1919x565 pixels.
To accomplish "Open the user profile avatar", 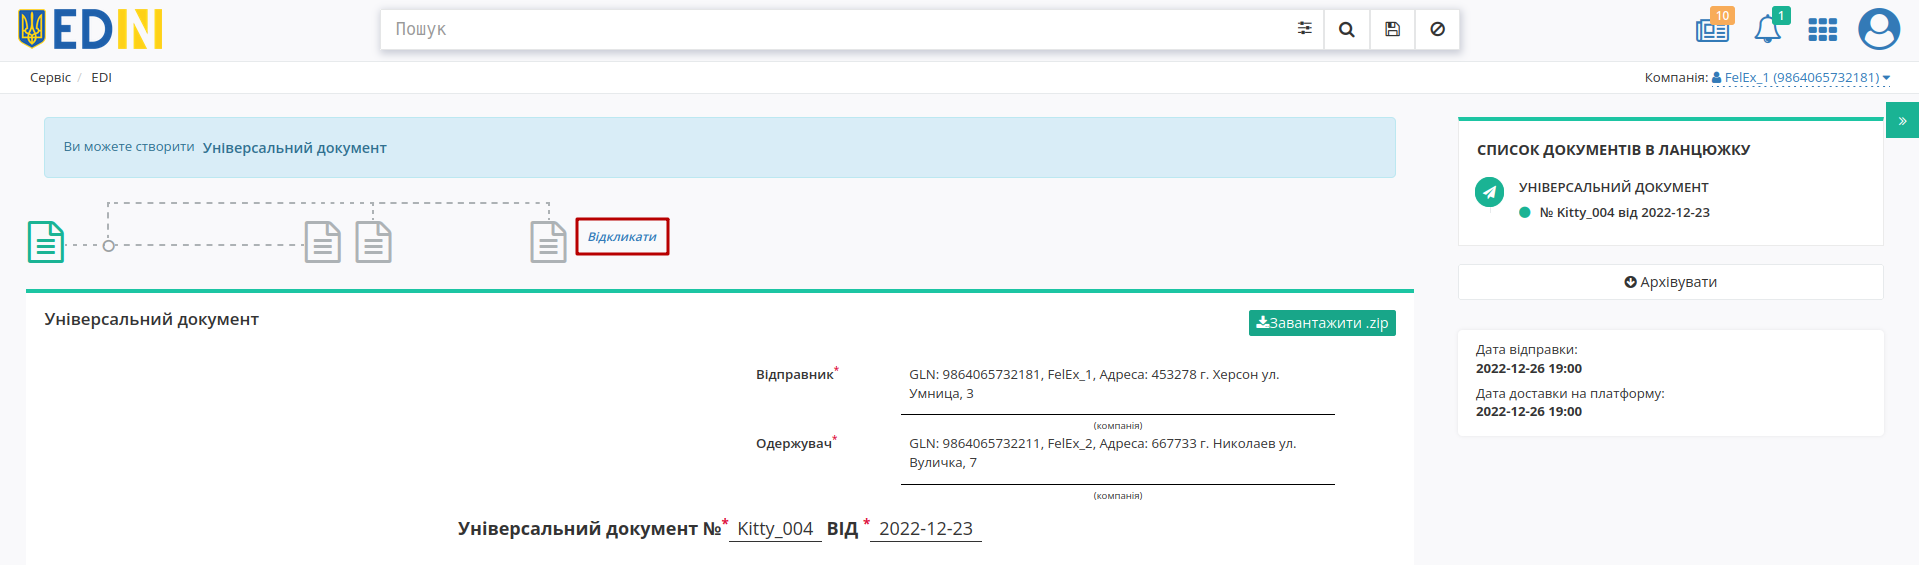I will 1879,29.
